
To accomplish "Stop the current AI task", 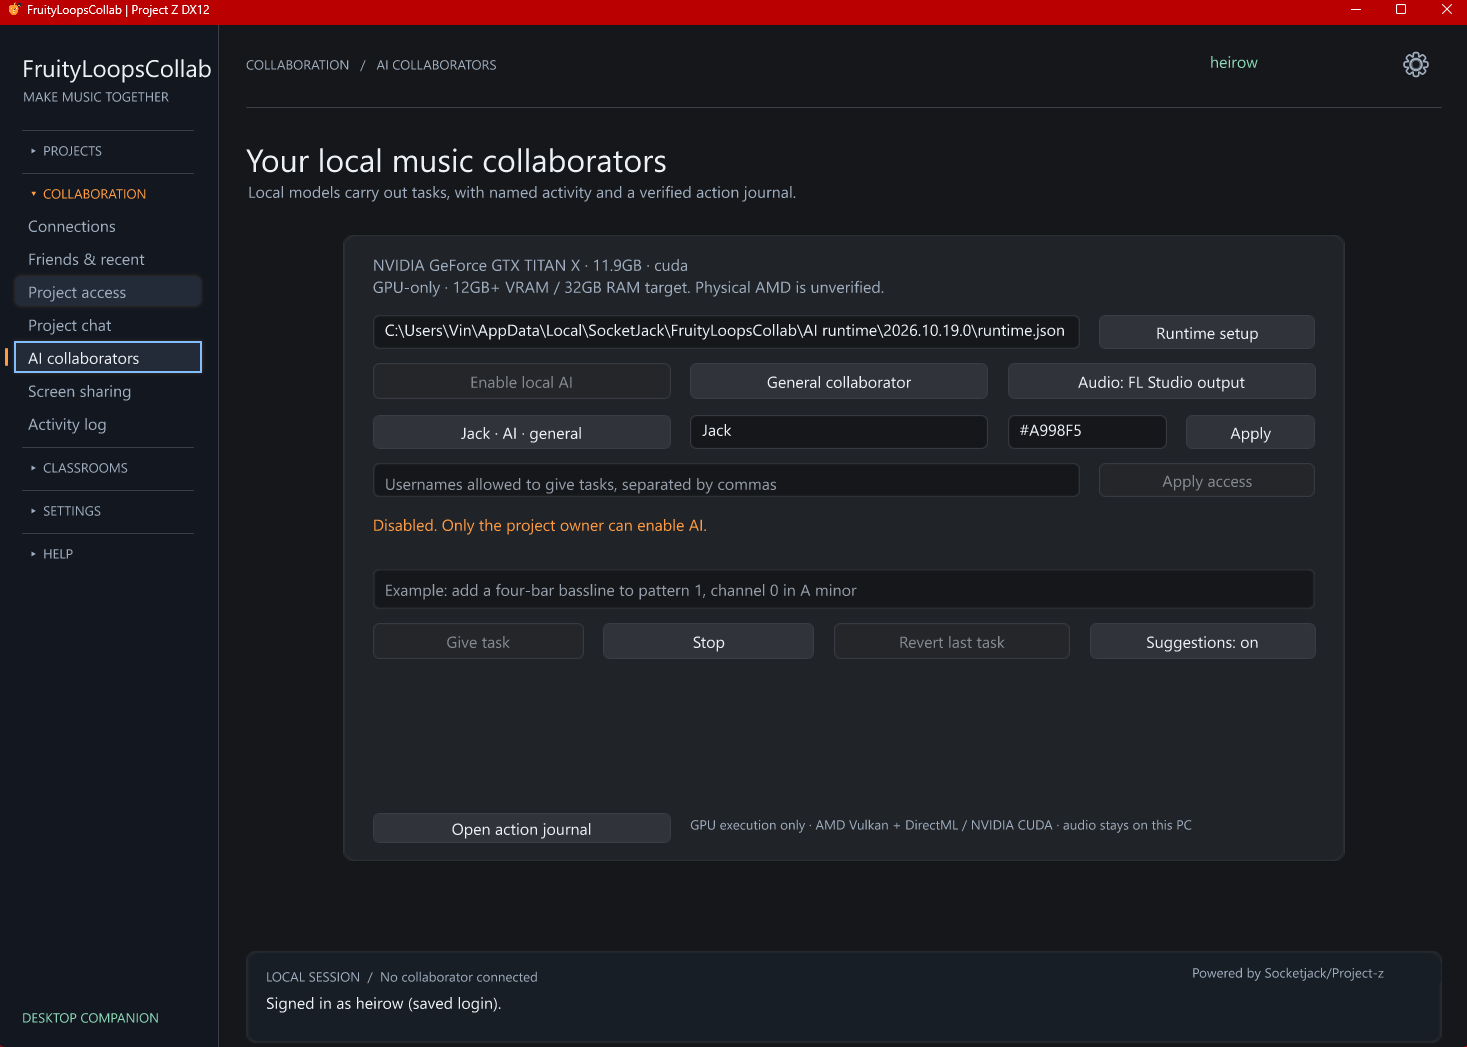I will pos(709,642).
